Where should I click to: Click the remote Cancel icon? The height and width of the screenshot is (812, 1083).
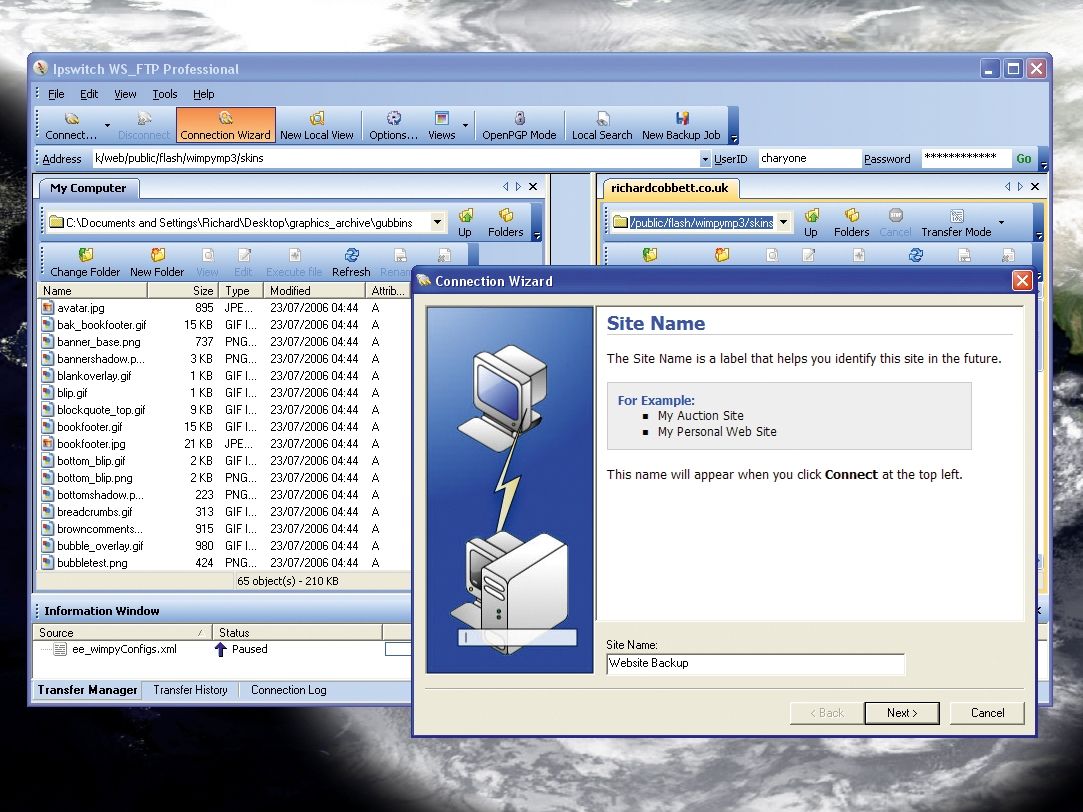point(895,222)
